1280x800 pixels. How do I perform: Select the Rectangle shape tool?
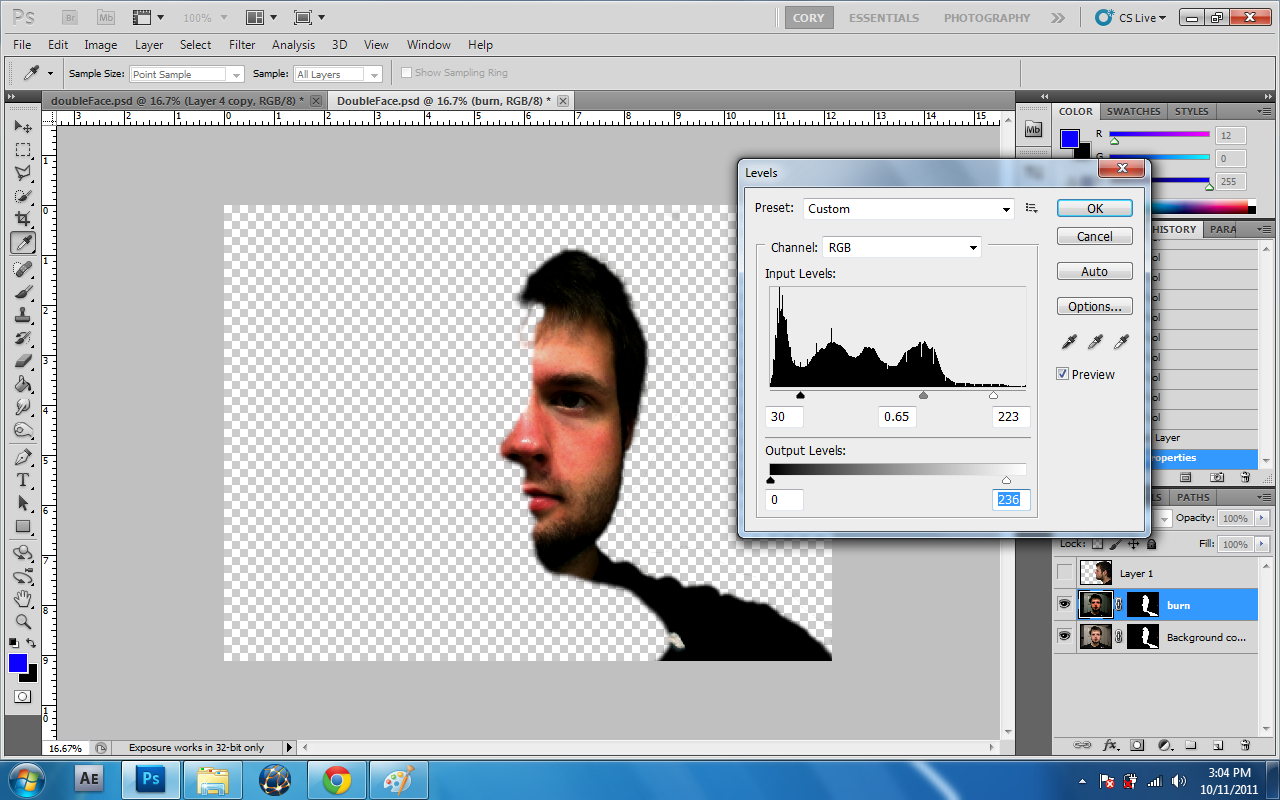tap(22, 526)
